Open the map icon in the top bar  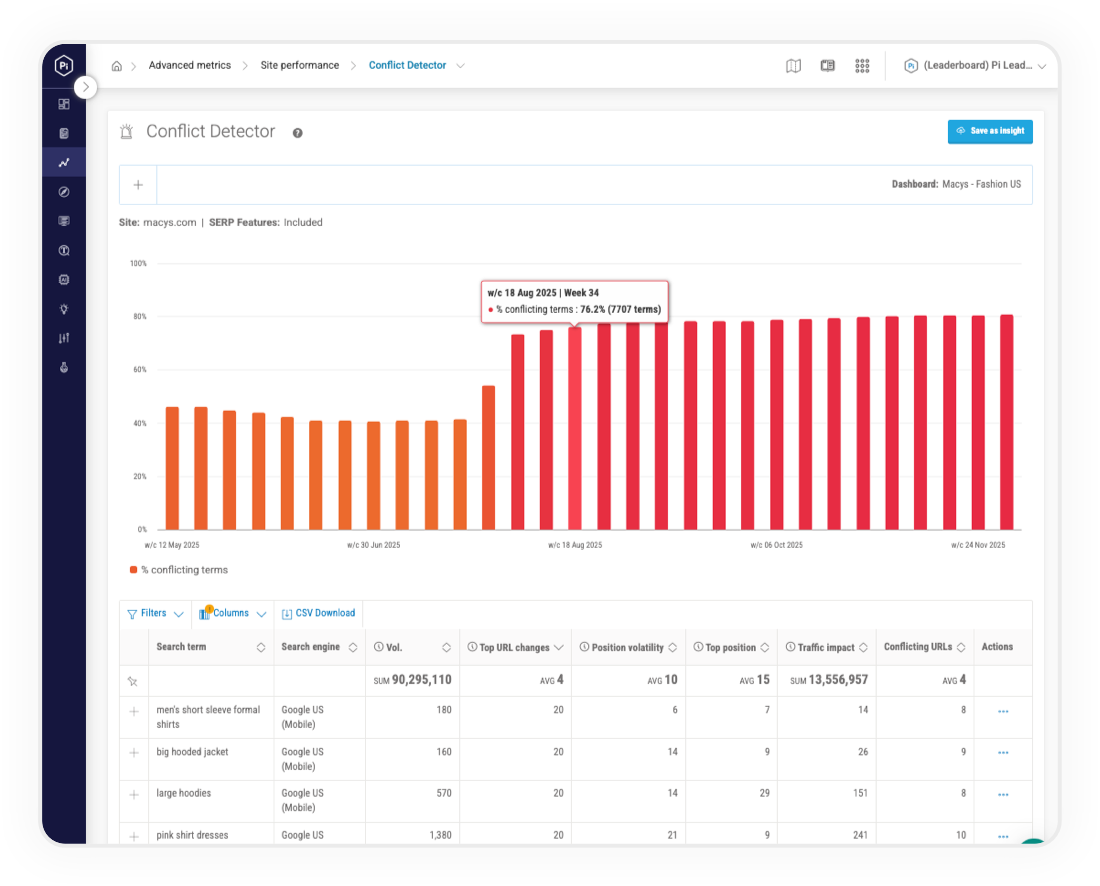coord(793,65)
